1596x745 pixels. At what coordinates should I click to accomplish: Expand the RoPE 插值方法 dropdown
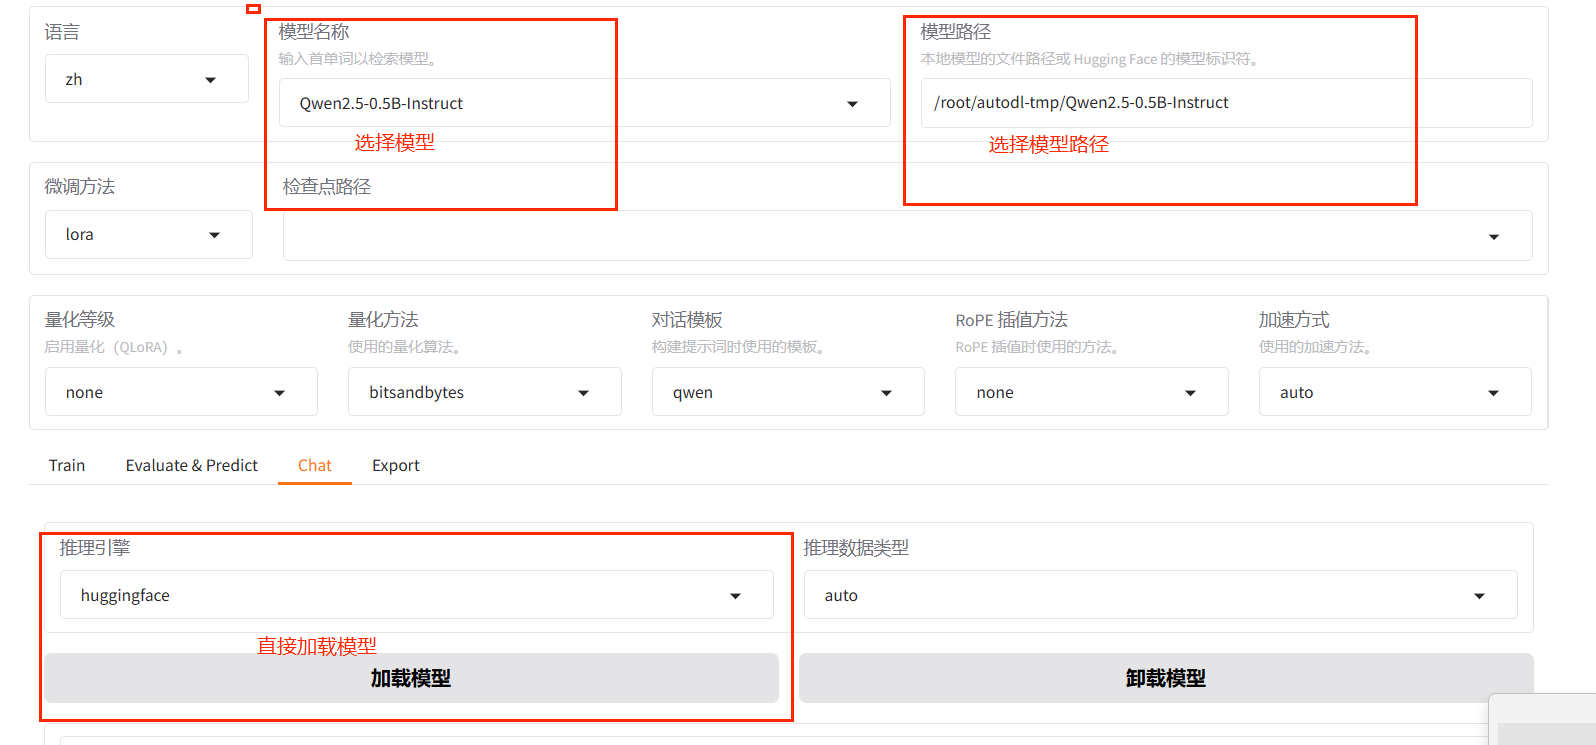click(x=1090, y=393)
